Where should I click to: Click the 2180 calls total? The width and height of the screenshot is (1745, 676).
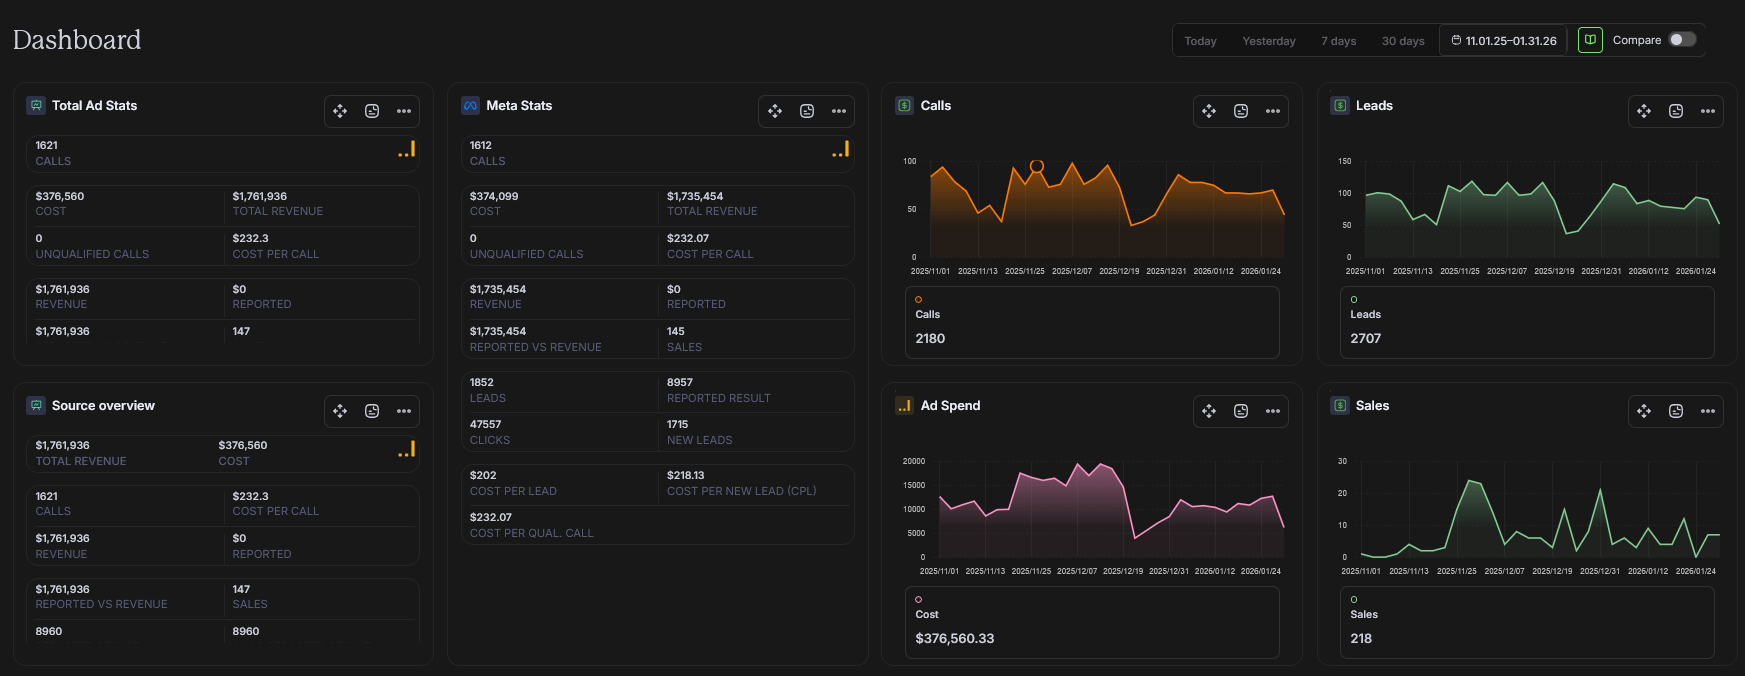(930, 338)
